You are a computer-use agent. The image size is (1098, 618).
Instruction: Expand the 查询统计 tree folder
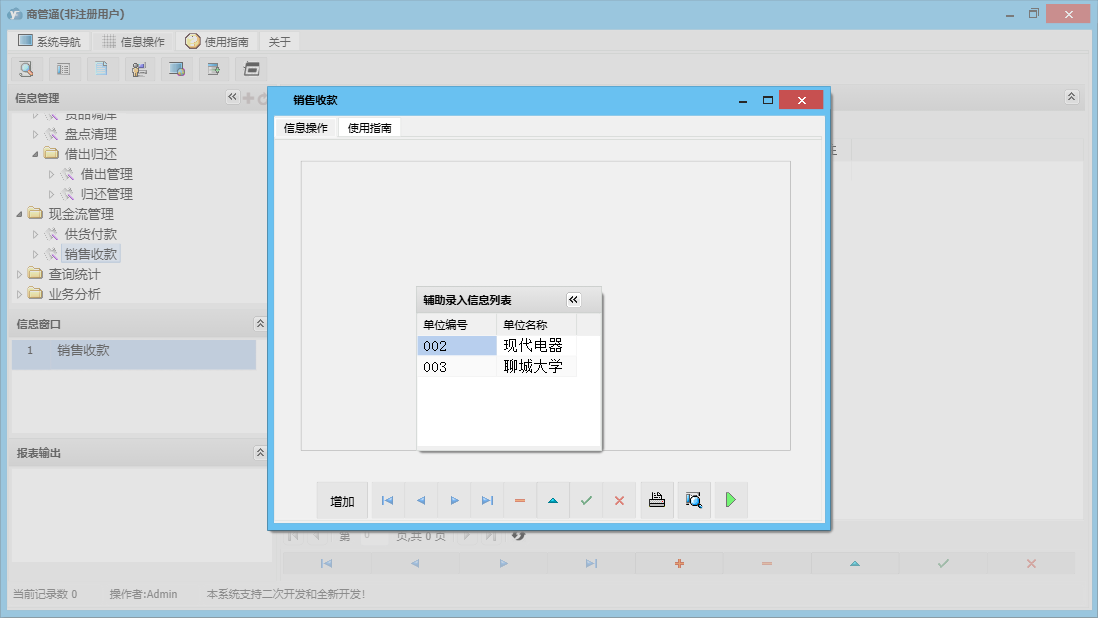coord(19,274)
